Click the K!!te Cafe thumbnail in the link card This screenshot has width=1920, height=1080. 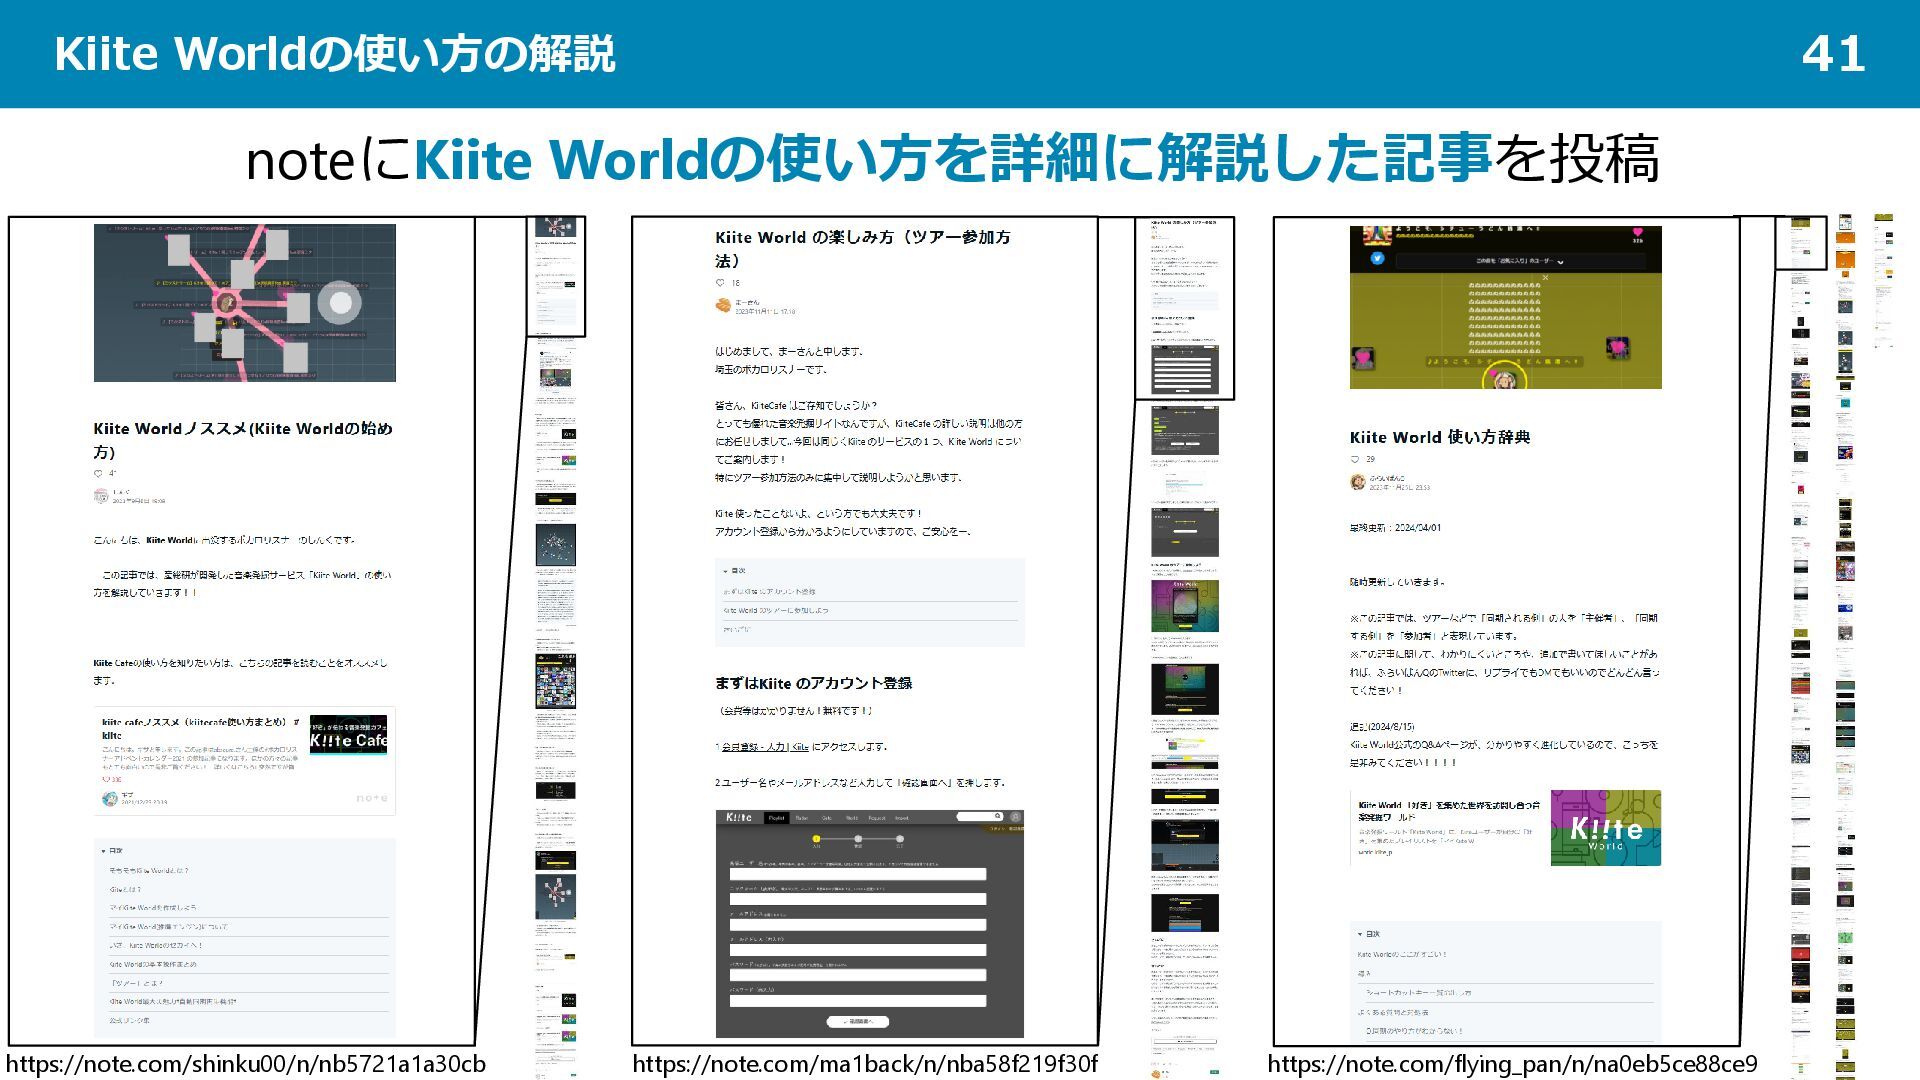click(348, 737)
